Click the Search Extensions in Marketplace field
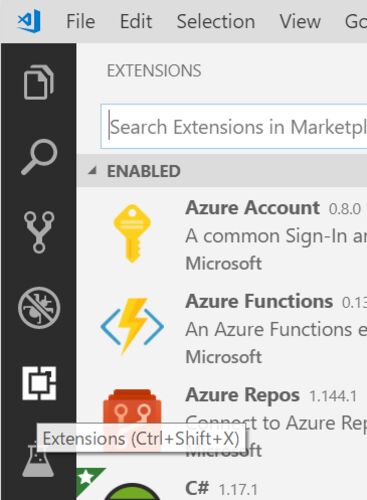The image size is (367, 500). point(234,127)
